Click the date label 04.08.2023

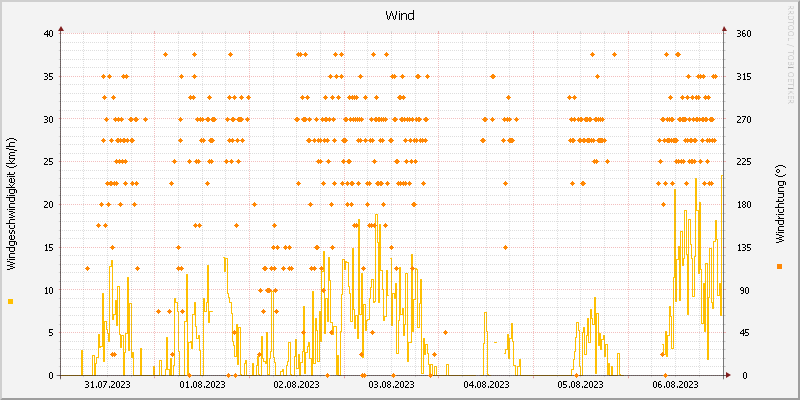tap(486, 384)
